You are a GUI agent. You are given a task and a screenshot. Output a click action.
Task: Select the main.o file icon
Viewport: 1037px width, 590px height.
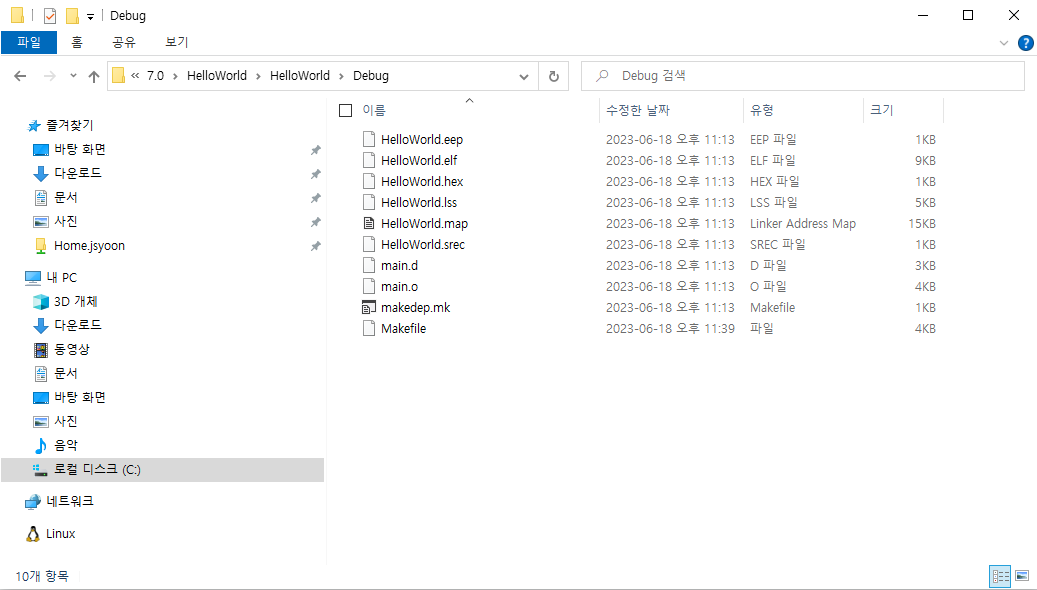point(369,286)
